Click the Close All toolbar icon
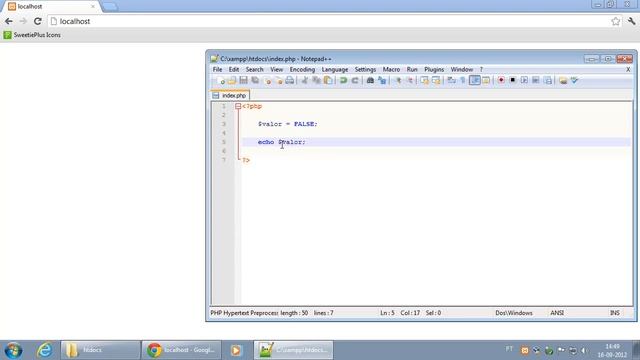 (279, 80)
